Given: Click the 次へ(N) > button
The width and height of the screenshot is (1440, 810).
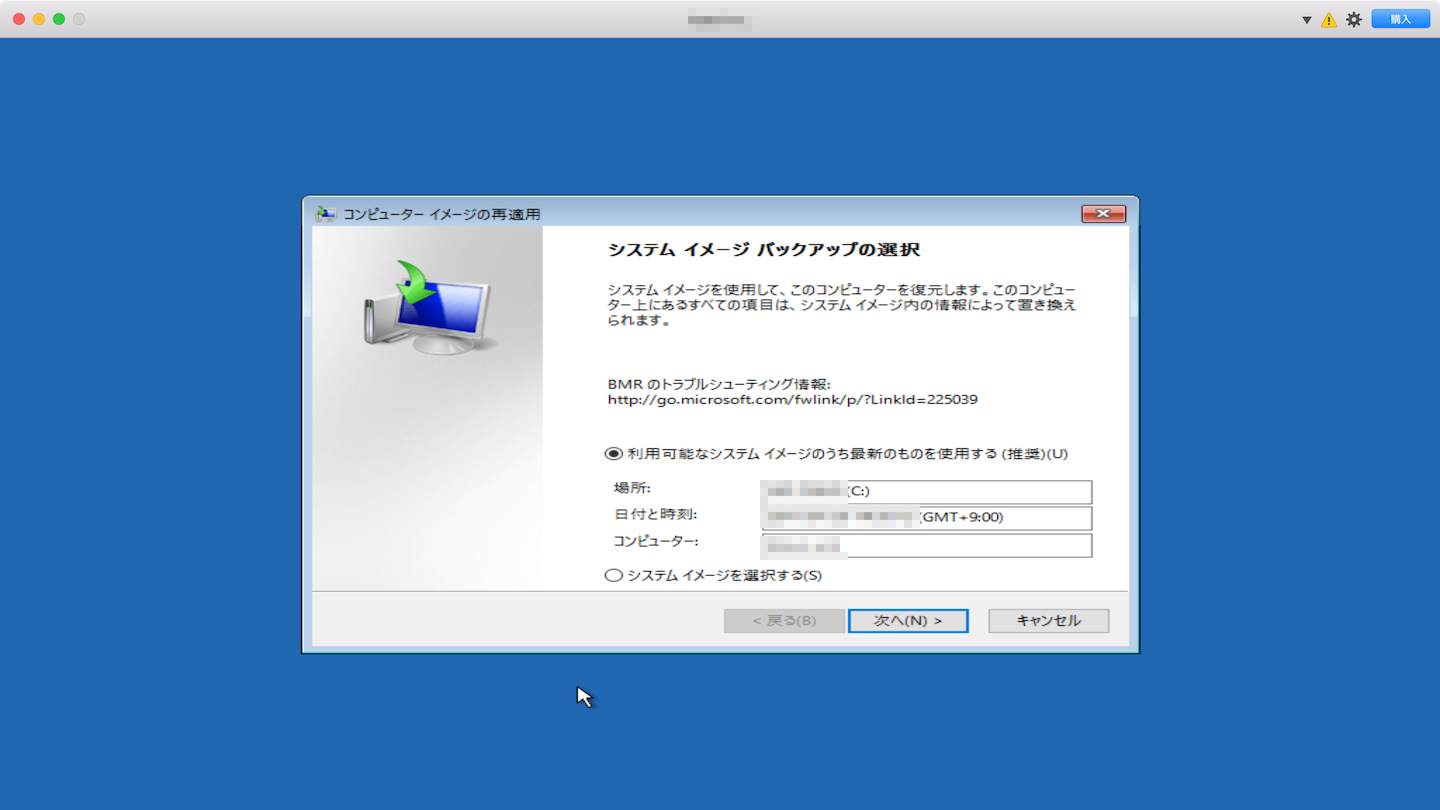Looking at the screenshot, I should (x=908, y=621).
